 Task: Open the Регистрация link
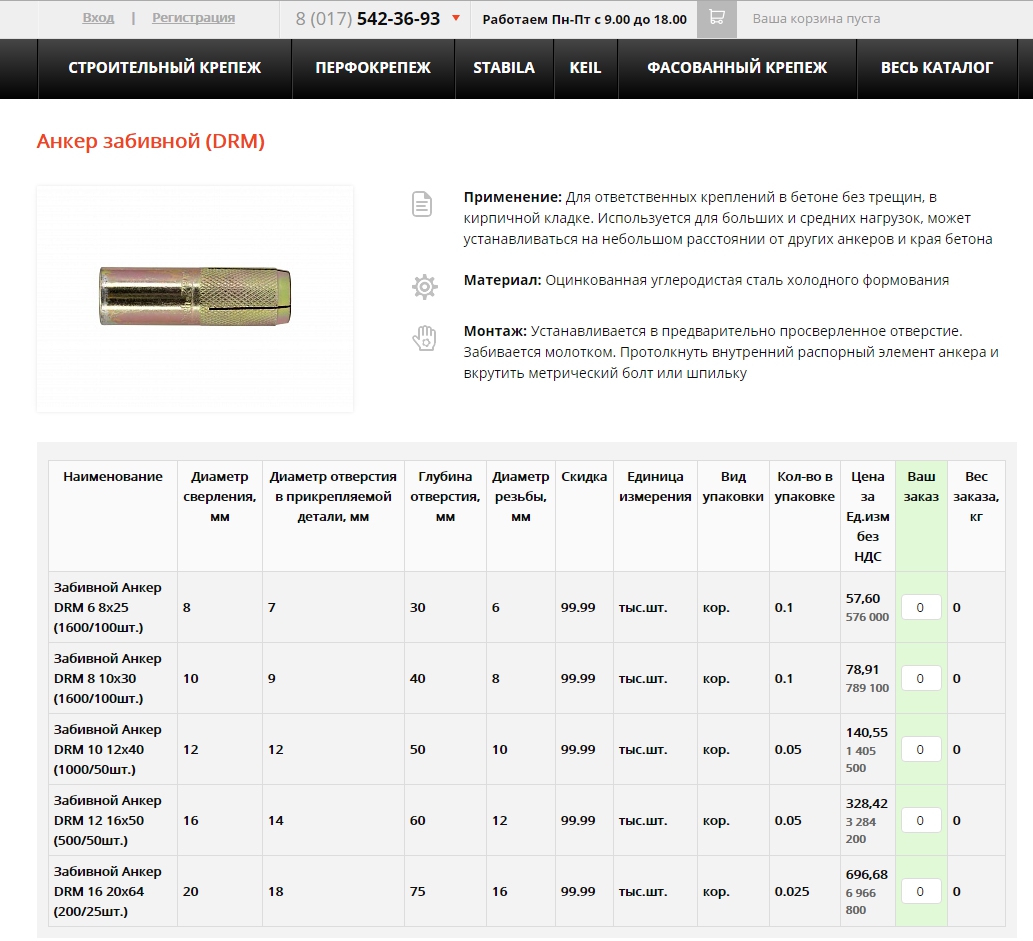(193, 18)
